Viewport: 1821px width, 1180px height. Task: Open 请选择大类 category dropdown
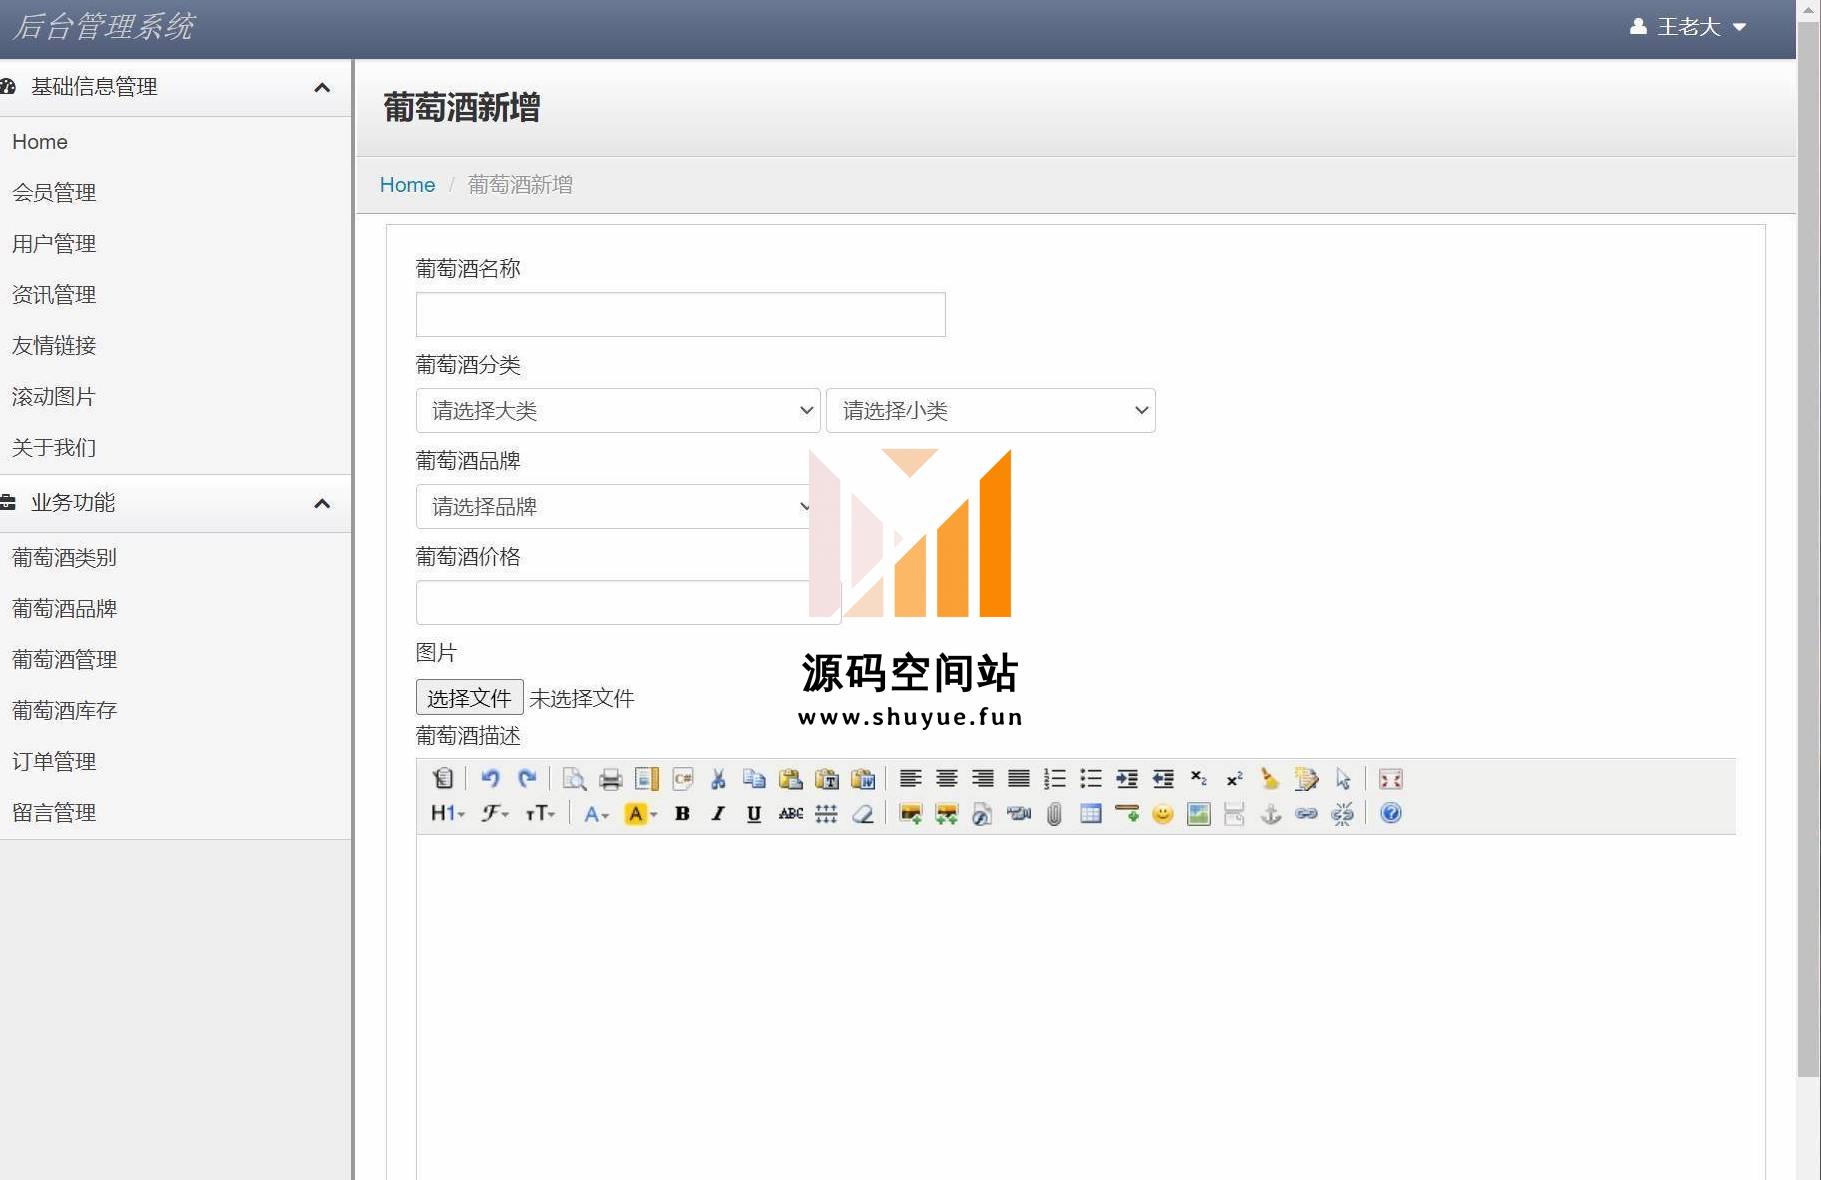coord(618,411)
